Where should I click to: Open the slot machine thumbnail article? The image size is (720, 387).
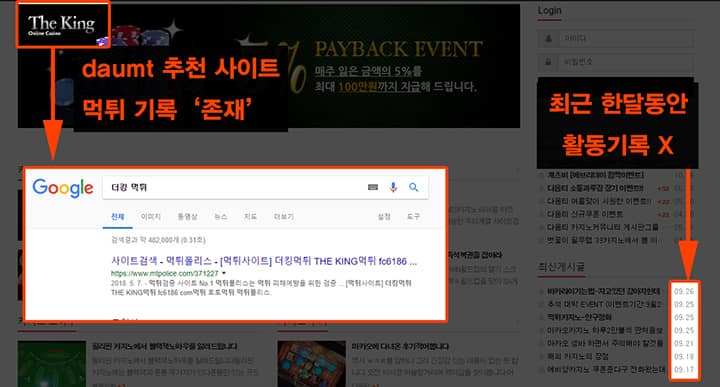coord(312,364)
